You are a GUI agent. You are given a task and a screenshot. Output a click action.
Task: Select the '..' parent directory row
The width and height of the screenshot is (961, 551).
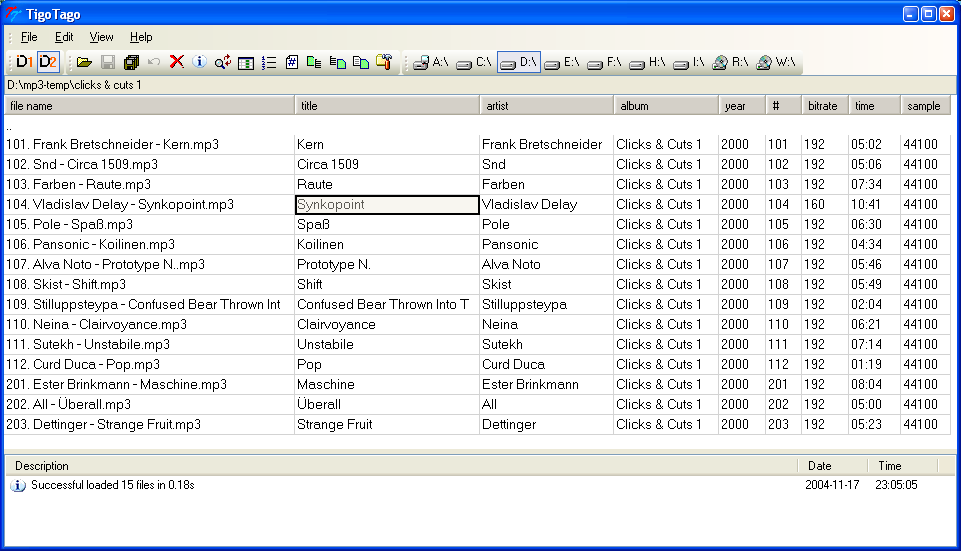tap(10, 126)
